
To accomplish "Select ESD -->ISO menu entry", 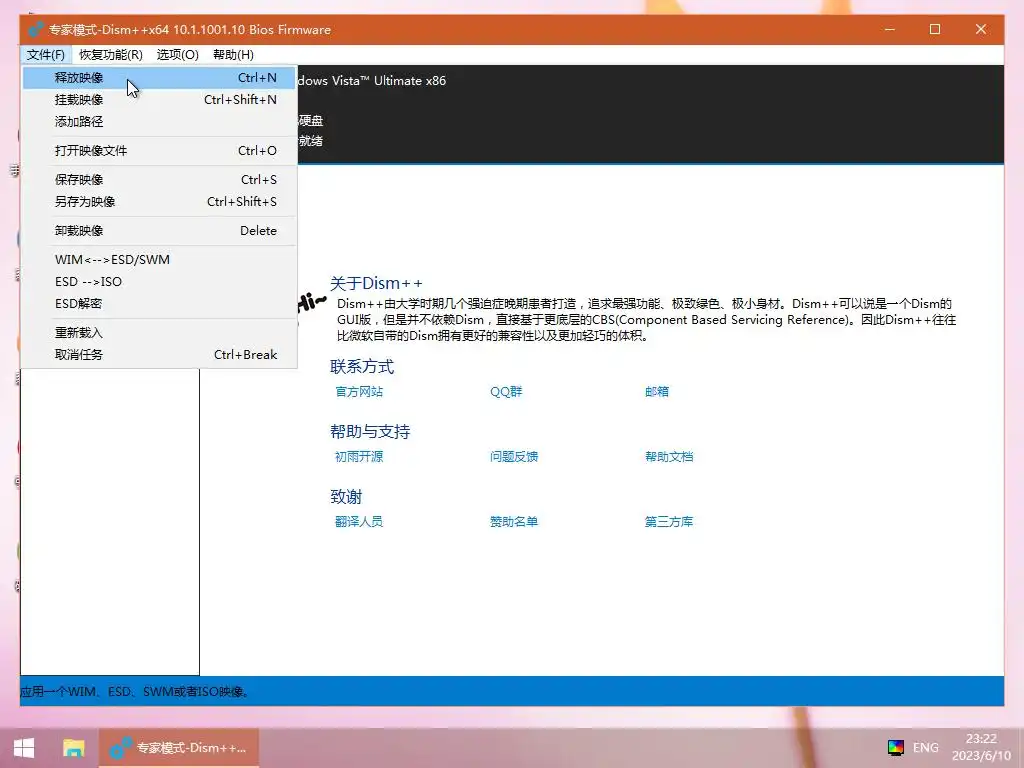I will pos(159,281).
